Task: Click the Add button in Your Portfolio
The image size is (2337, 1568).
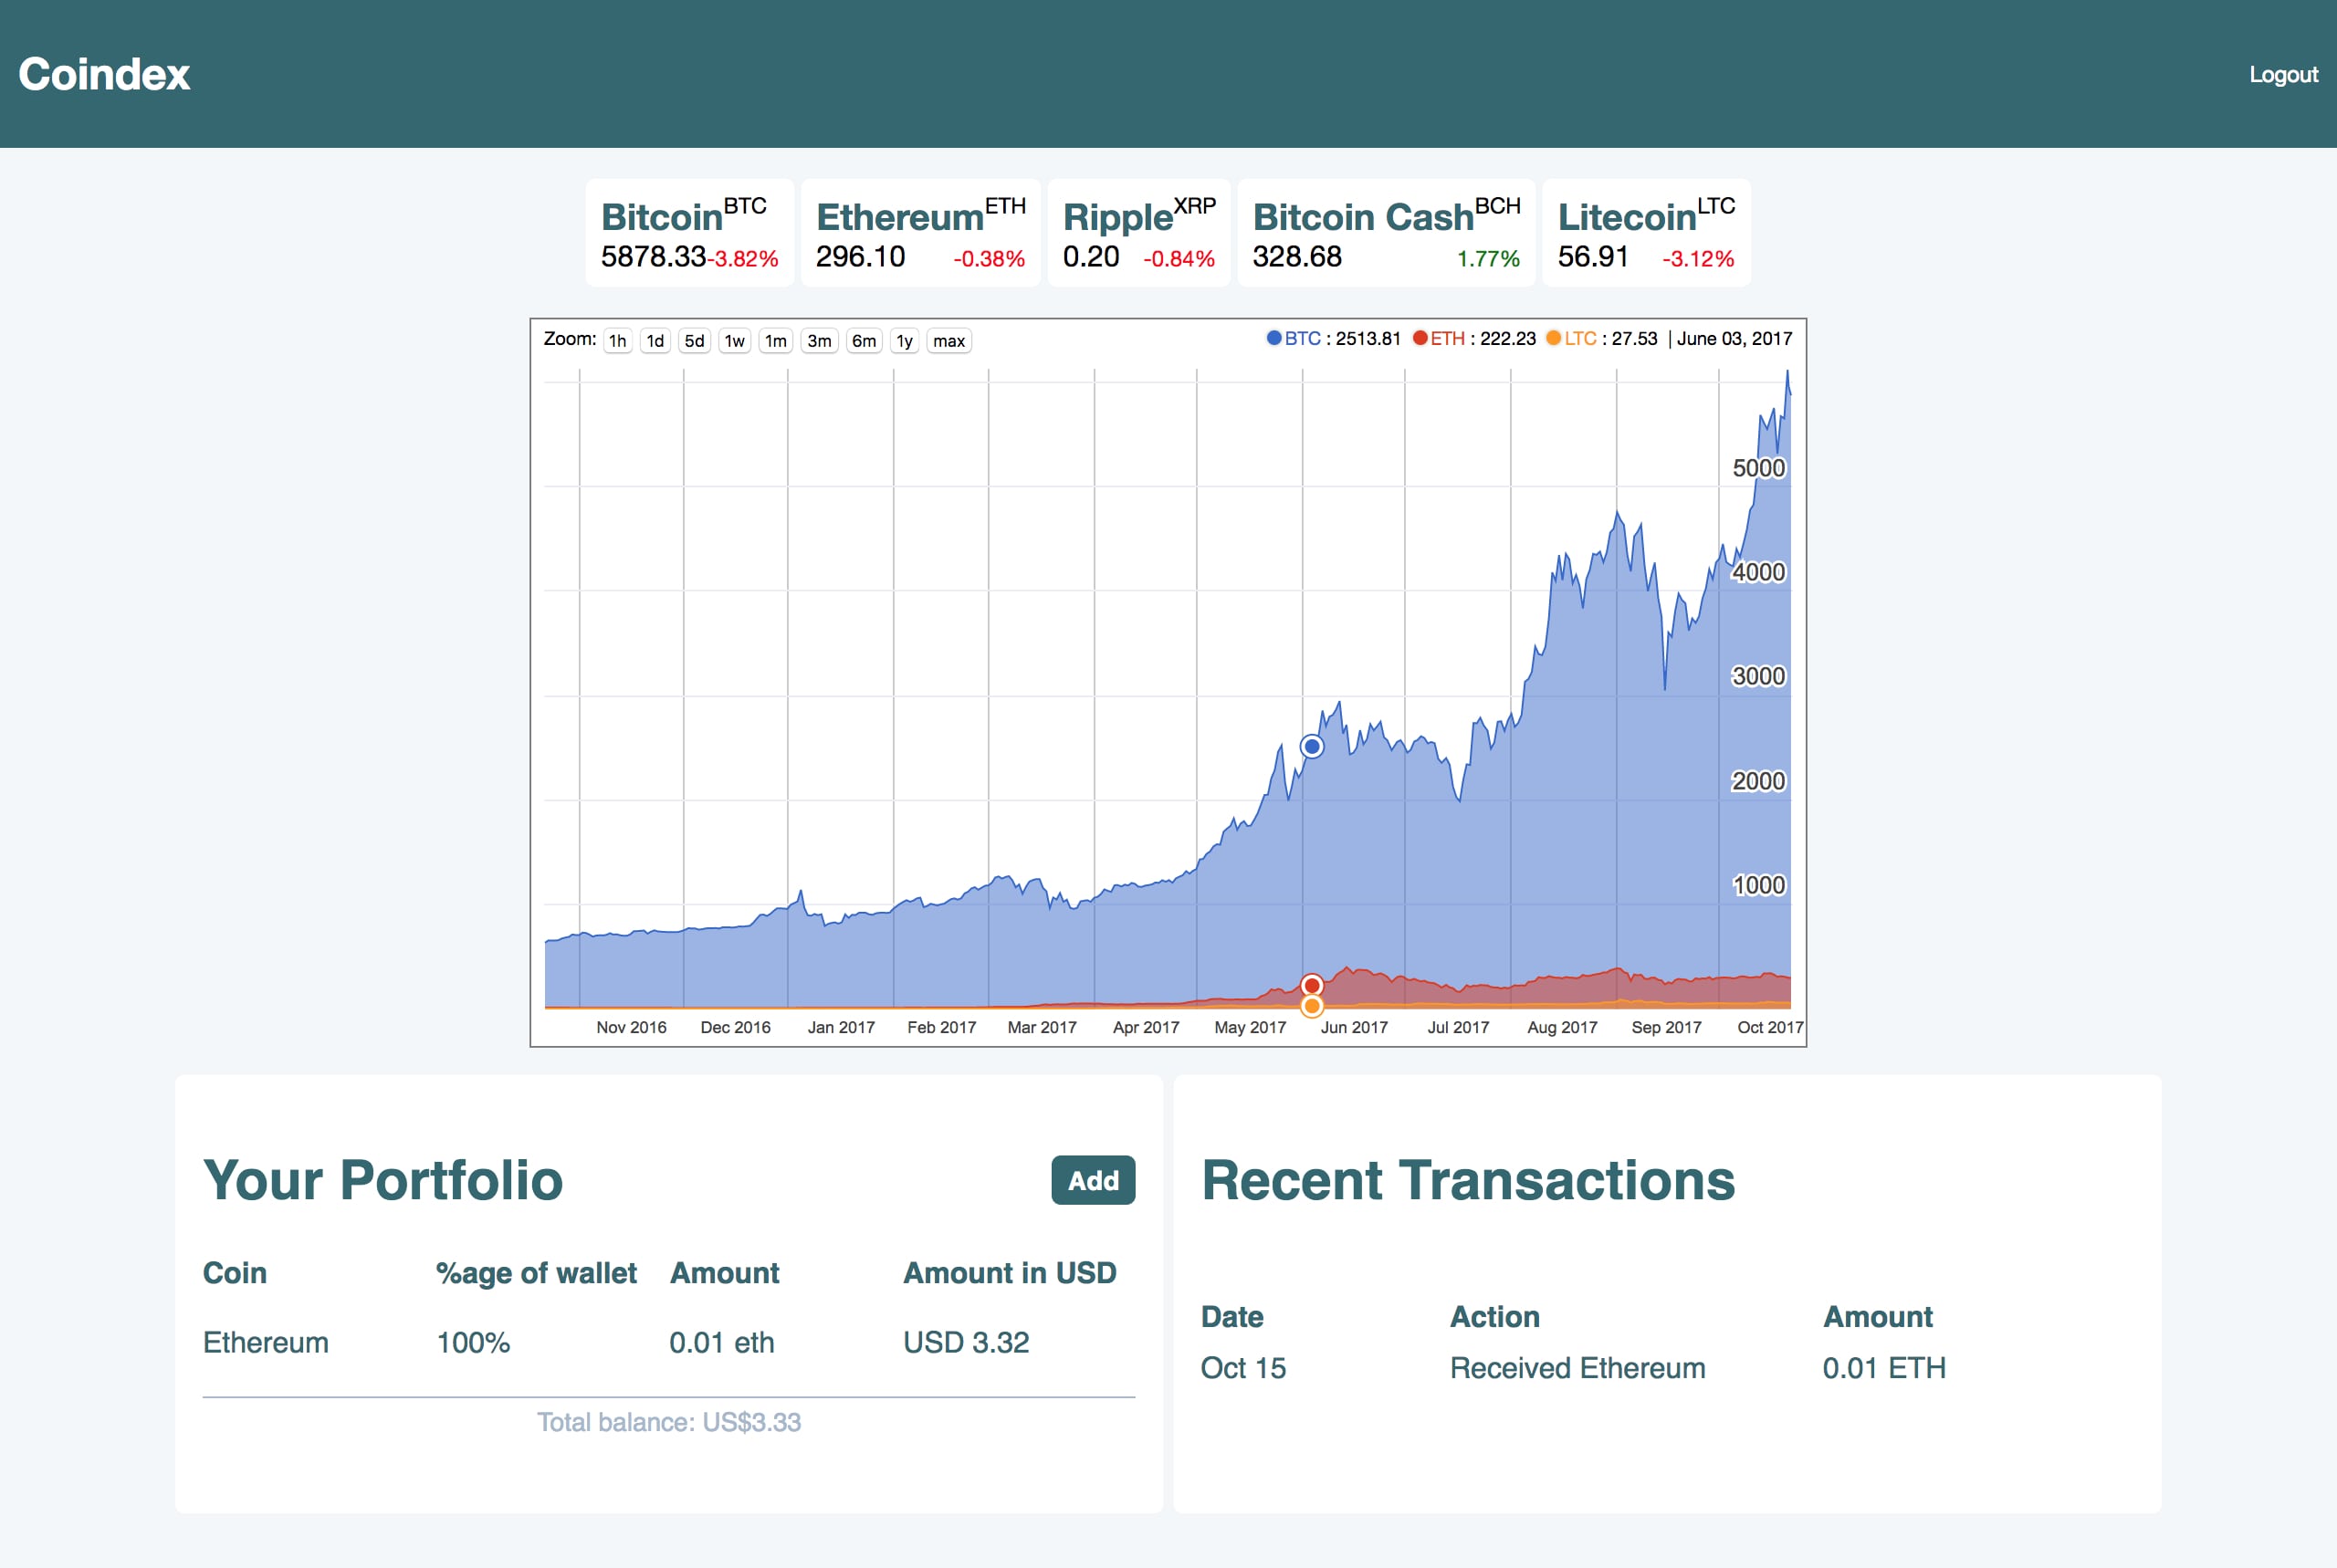Action: point(1092,1180)
